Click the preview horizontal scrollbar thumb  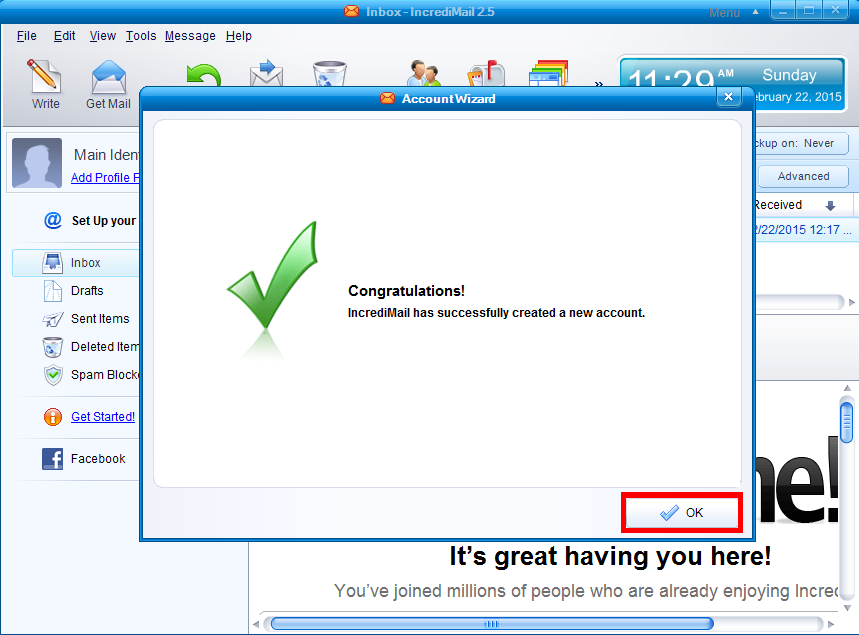pyautogui.click(x=492, y=623)
